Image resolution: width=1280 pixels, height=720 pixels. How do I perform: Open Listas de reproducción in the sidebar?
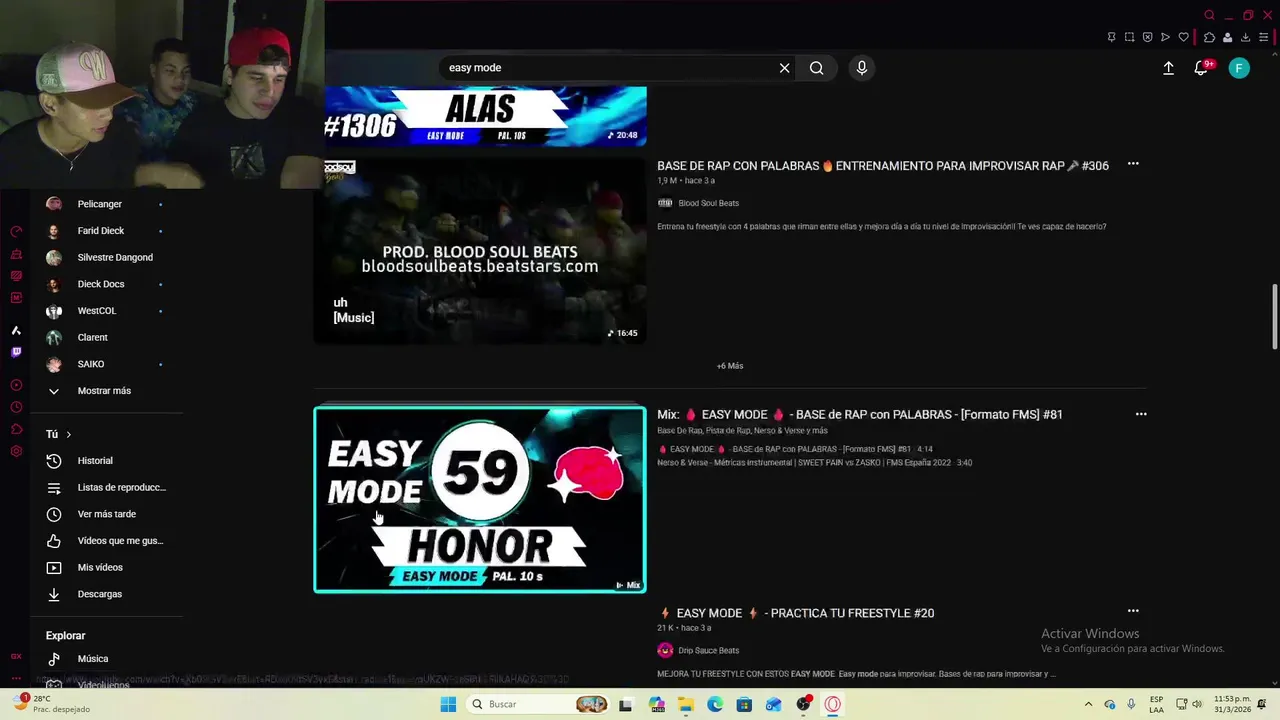pos(105,487)
